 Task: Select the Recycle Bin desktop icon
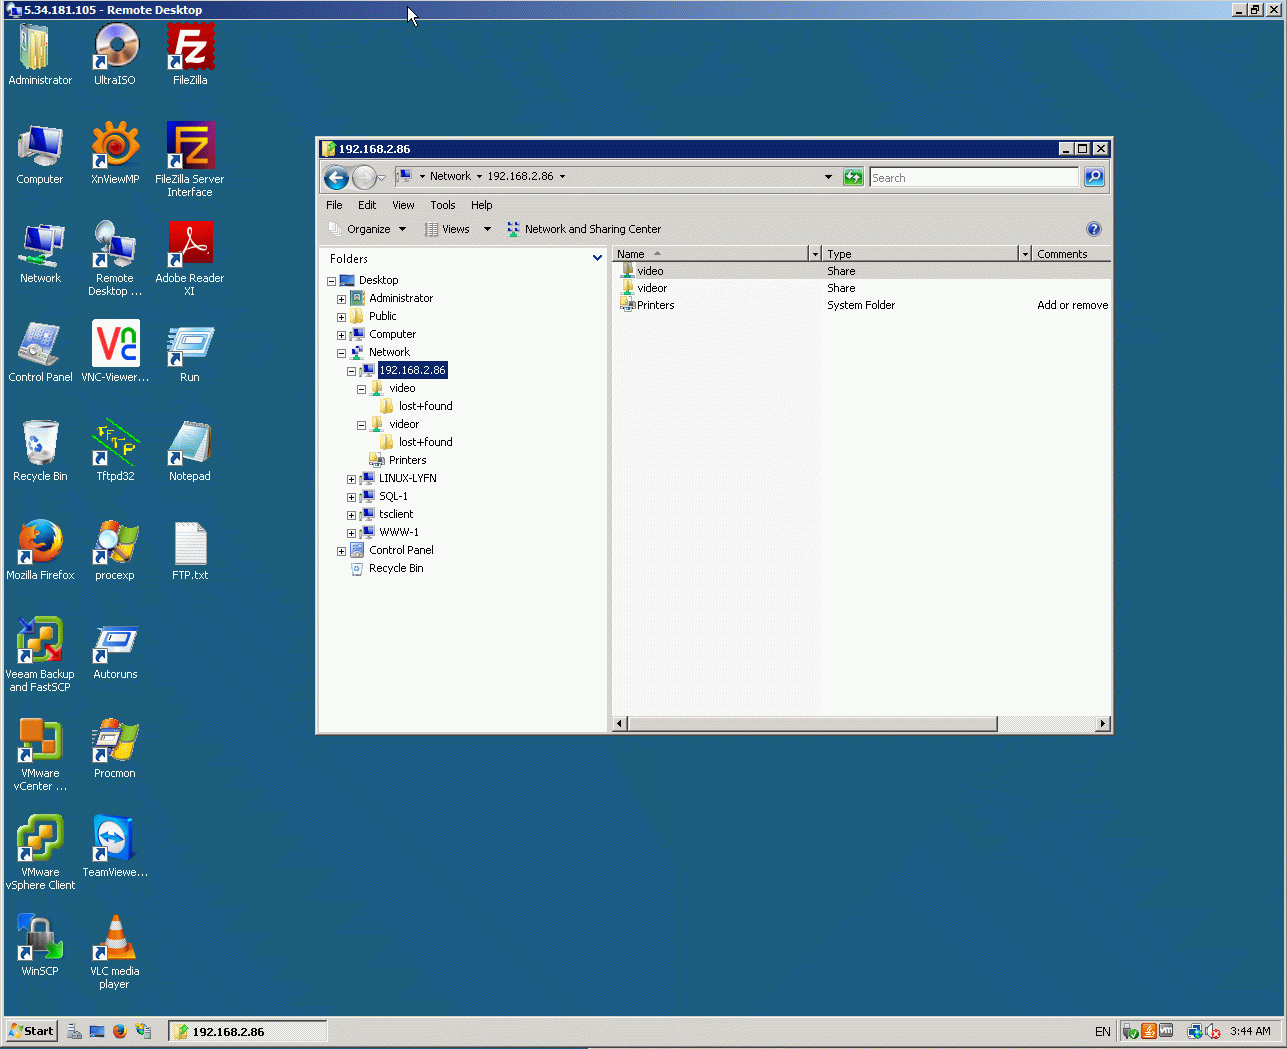(x=40, y=450)
